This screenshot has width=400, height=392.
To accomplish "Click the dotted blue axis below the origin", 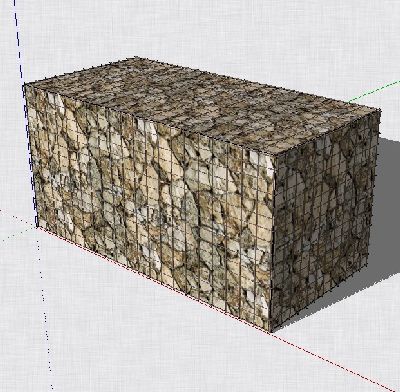I will pyautogui.click(x=44, y=308).
